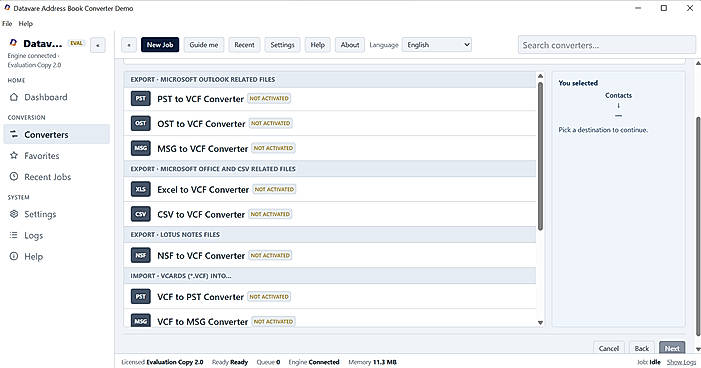Click NOT ACTIVATED badge on PST to VCF row
This screenshot has height=368, width=701.
(x=269, y=98)
